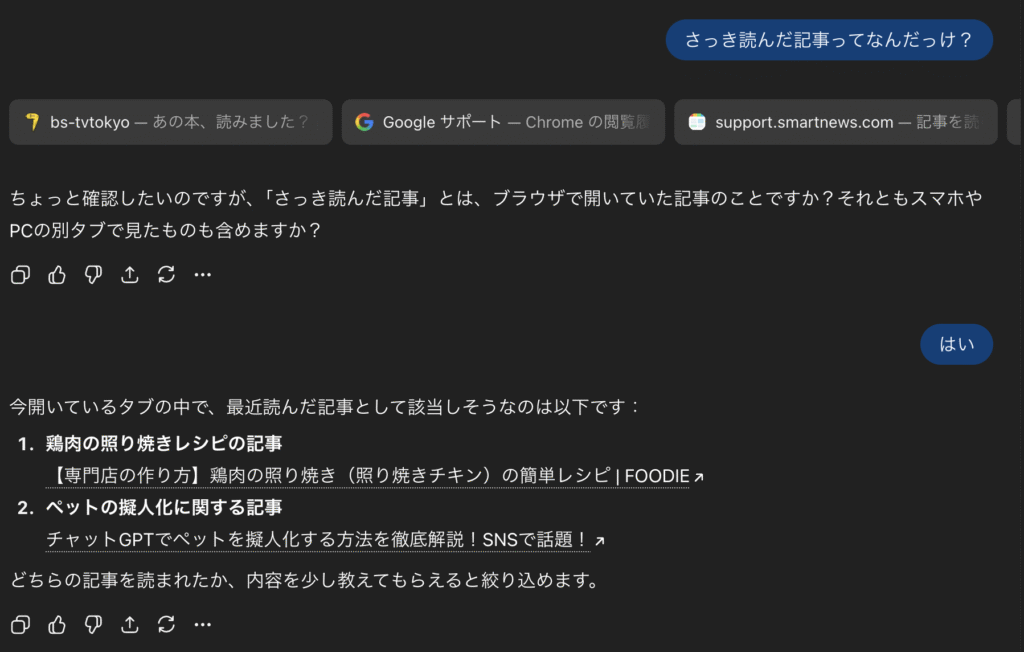Open the FOODIE 鶏肉の照り焼き recipe link

(x=367, y=476)
